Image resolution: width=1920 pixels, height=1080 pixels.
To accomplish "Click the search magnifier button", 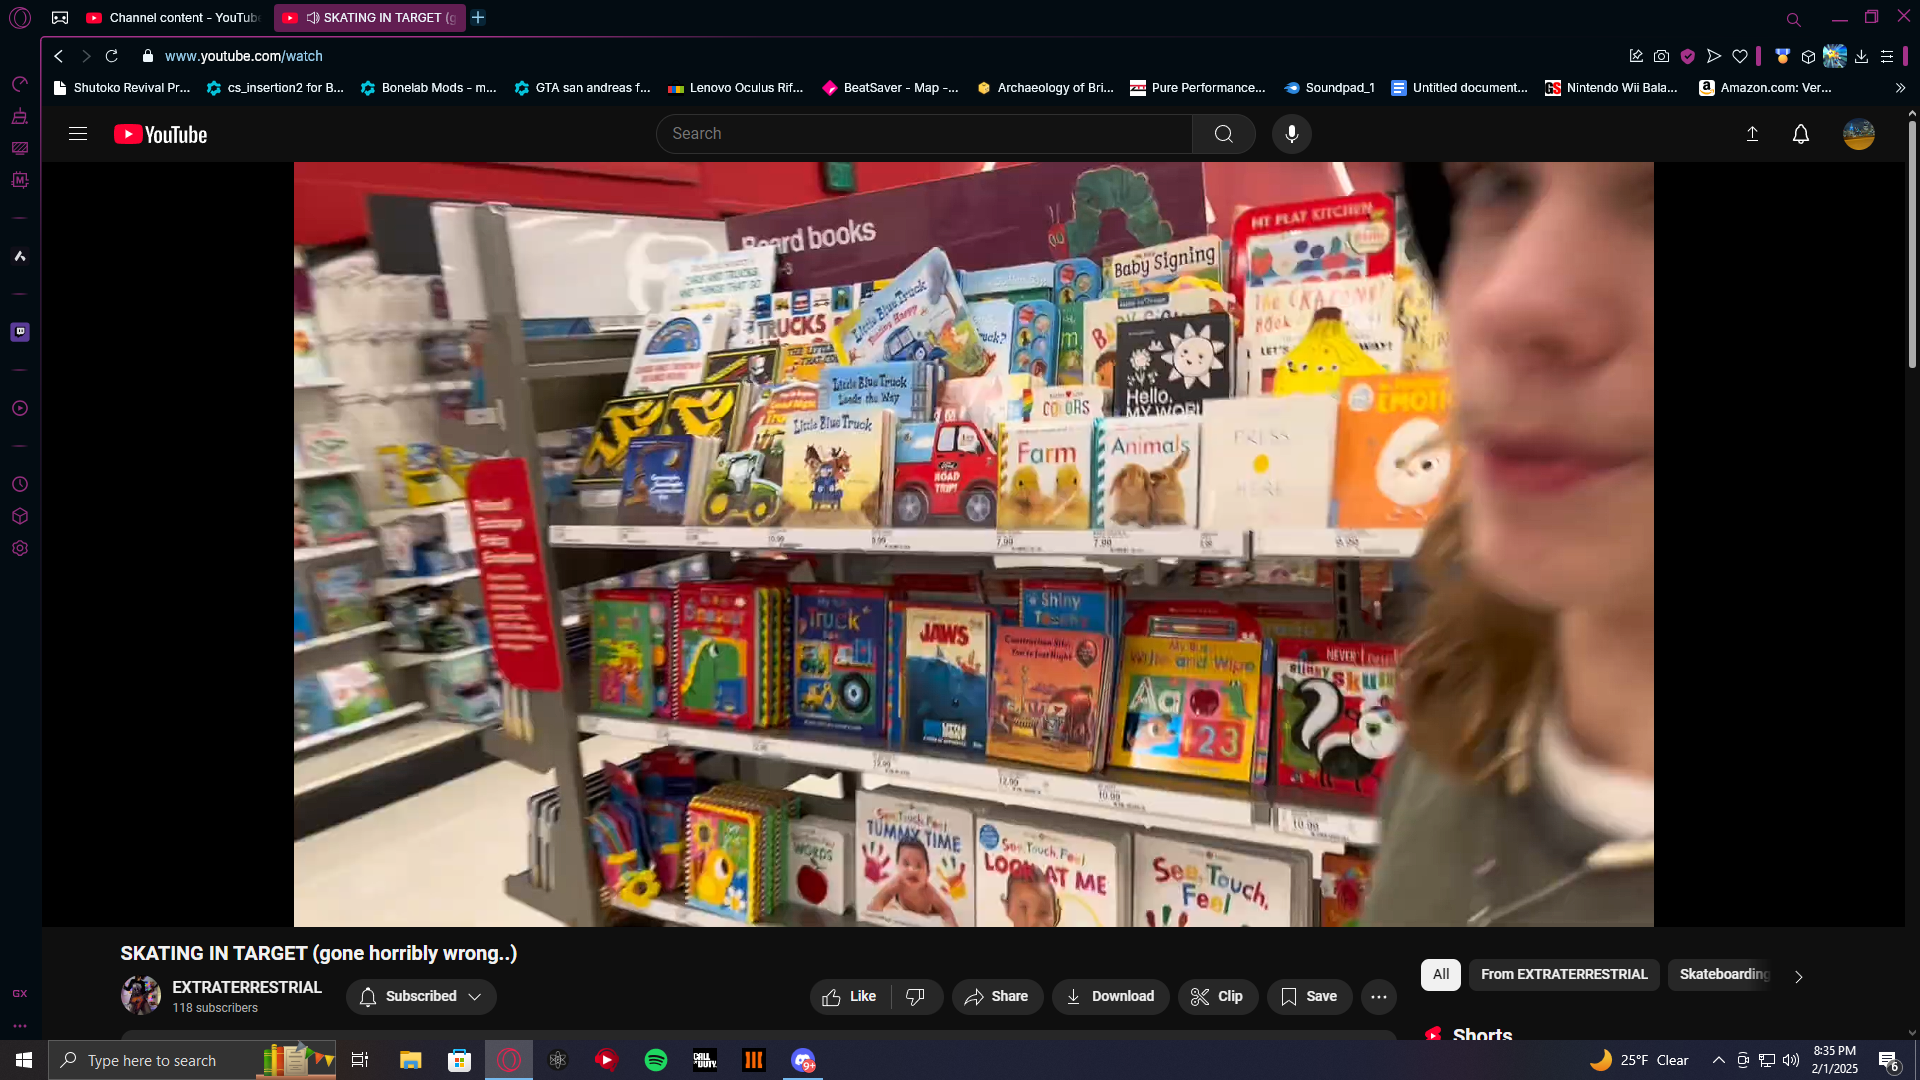I will (x=1223, y=134).
